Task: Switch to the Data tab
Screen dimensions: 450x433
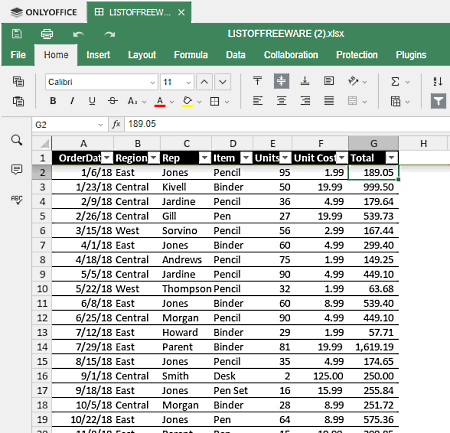Action: point(236,55)
